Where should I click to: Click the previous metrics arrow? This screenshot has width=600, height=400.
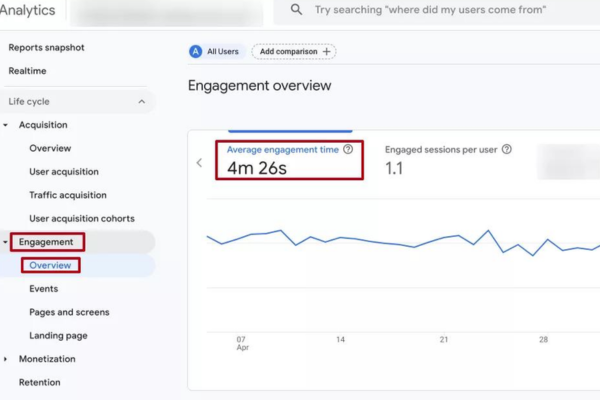199,163
